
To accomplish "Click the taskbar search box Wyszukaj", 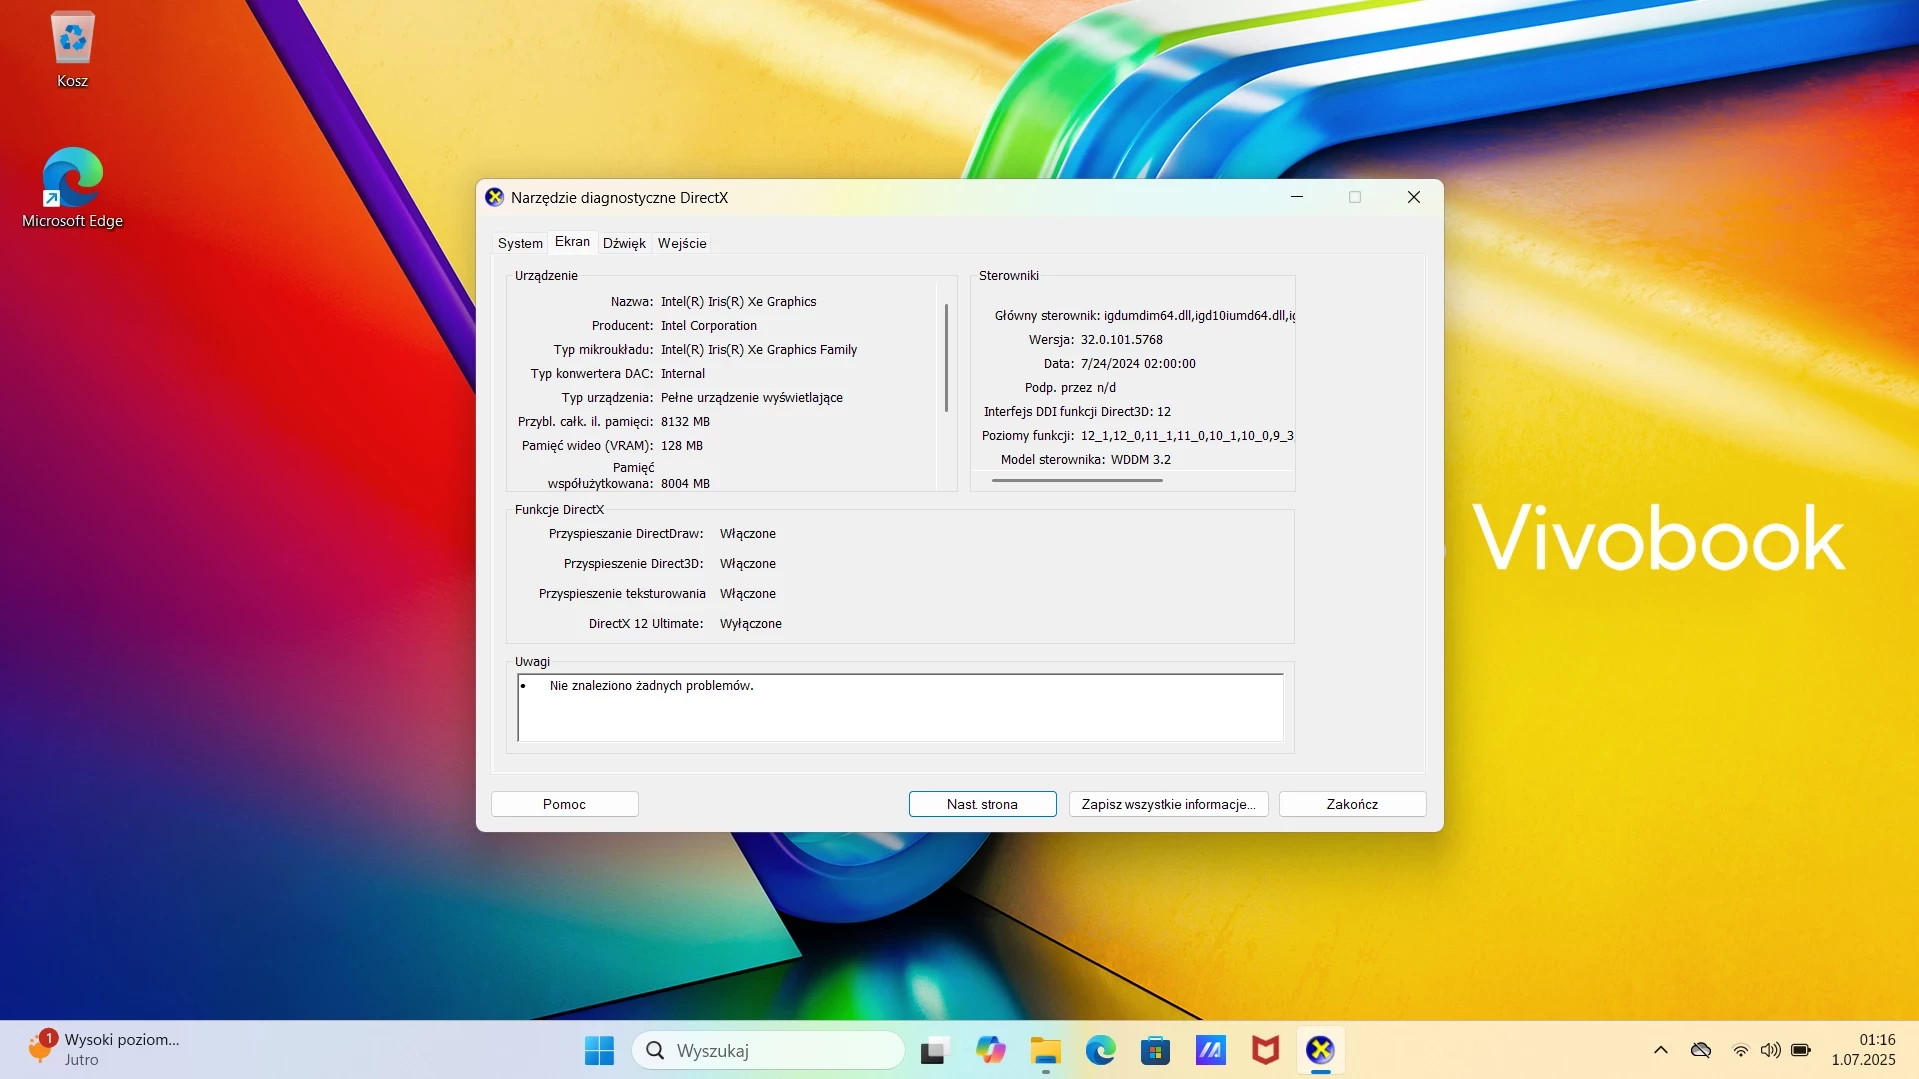I will pos(768,1050).
